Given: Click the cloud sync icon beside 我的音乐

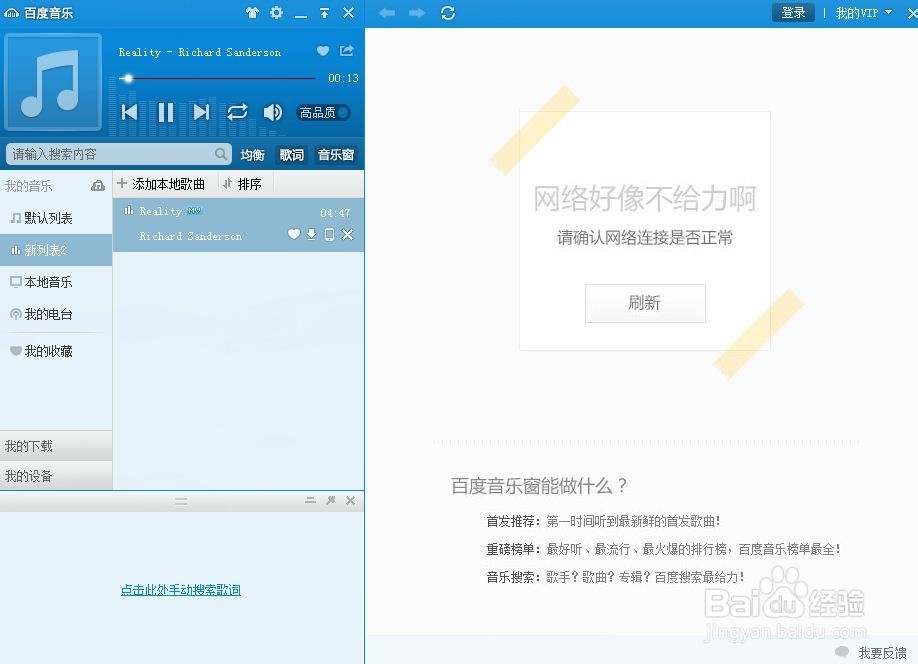Looking at the screenshot, I should coord(97,185).
